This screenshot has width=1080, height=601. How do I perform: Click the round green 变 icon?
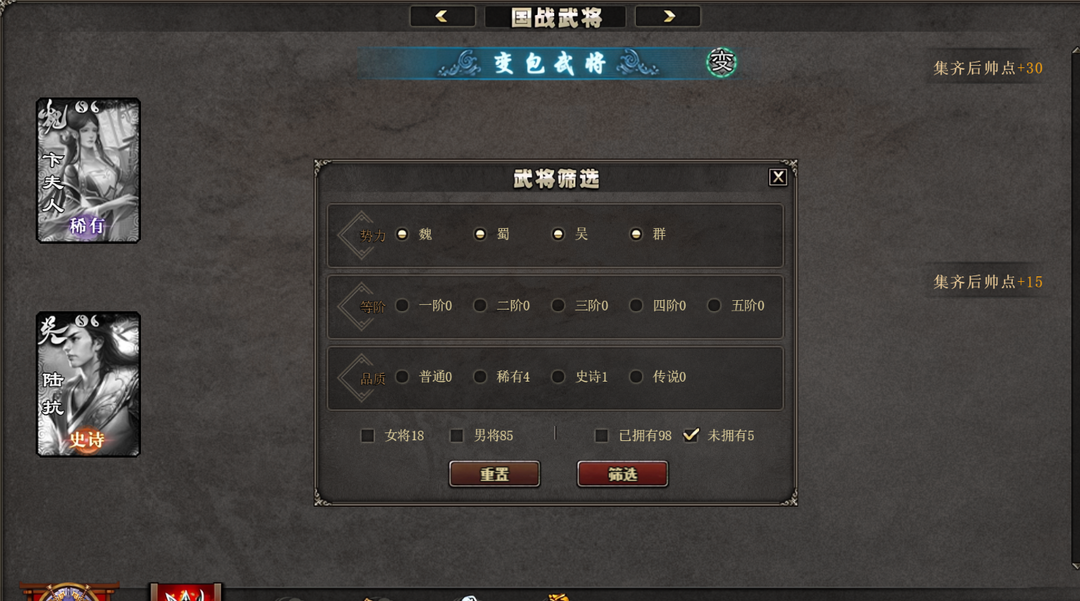[x=722, y=63]
